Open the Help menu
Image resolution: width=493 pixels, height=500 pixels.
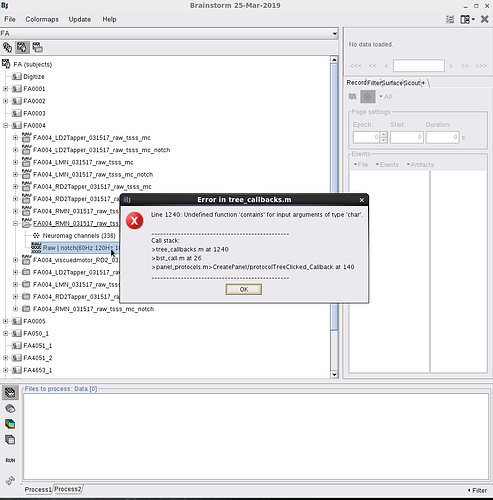point(109,19)
